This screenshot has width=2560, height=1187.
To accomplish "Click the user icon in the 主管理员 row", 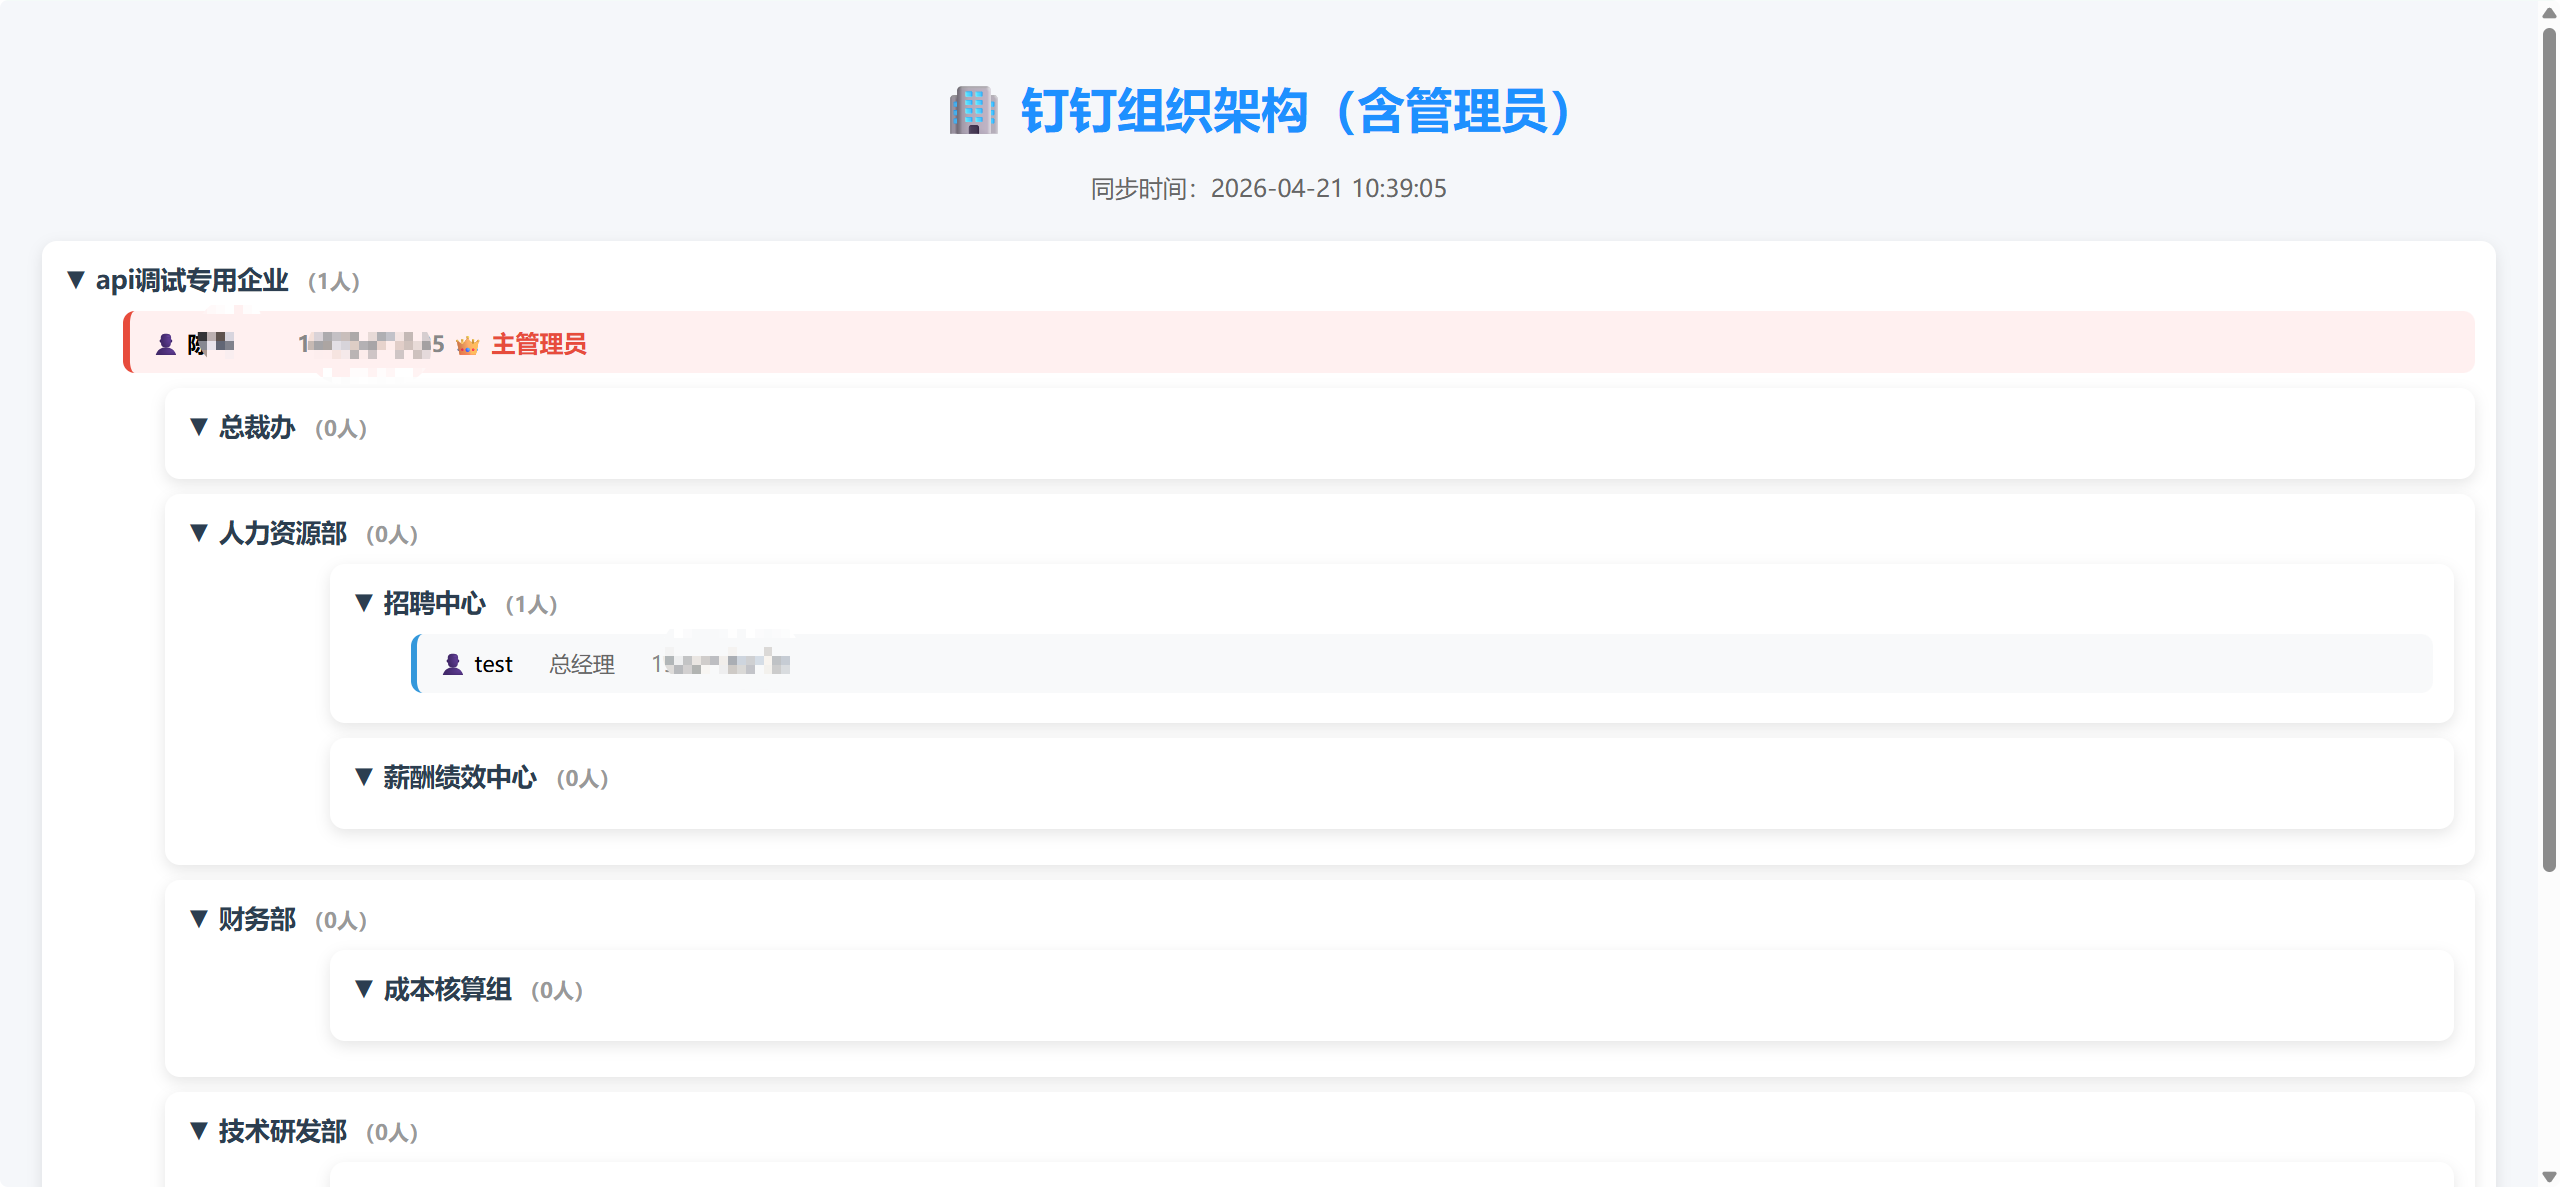I will pyautogui.click(x=166, y=345).
